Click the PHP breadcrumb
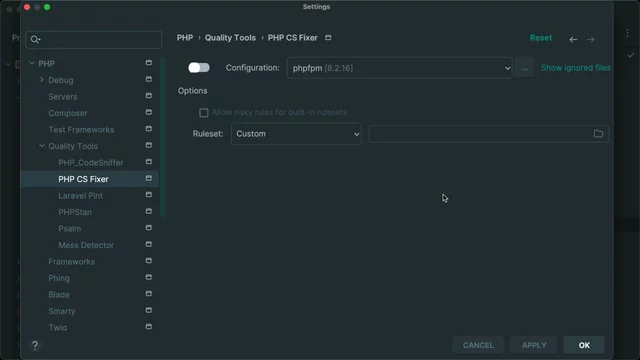The height and width of the screenshot is (360, 640). click(x=185, y=38)
